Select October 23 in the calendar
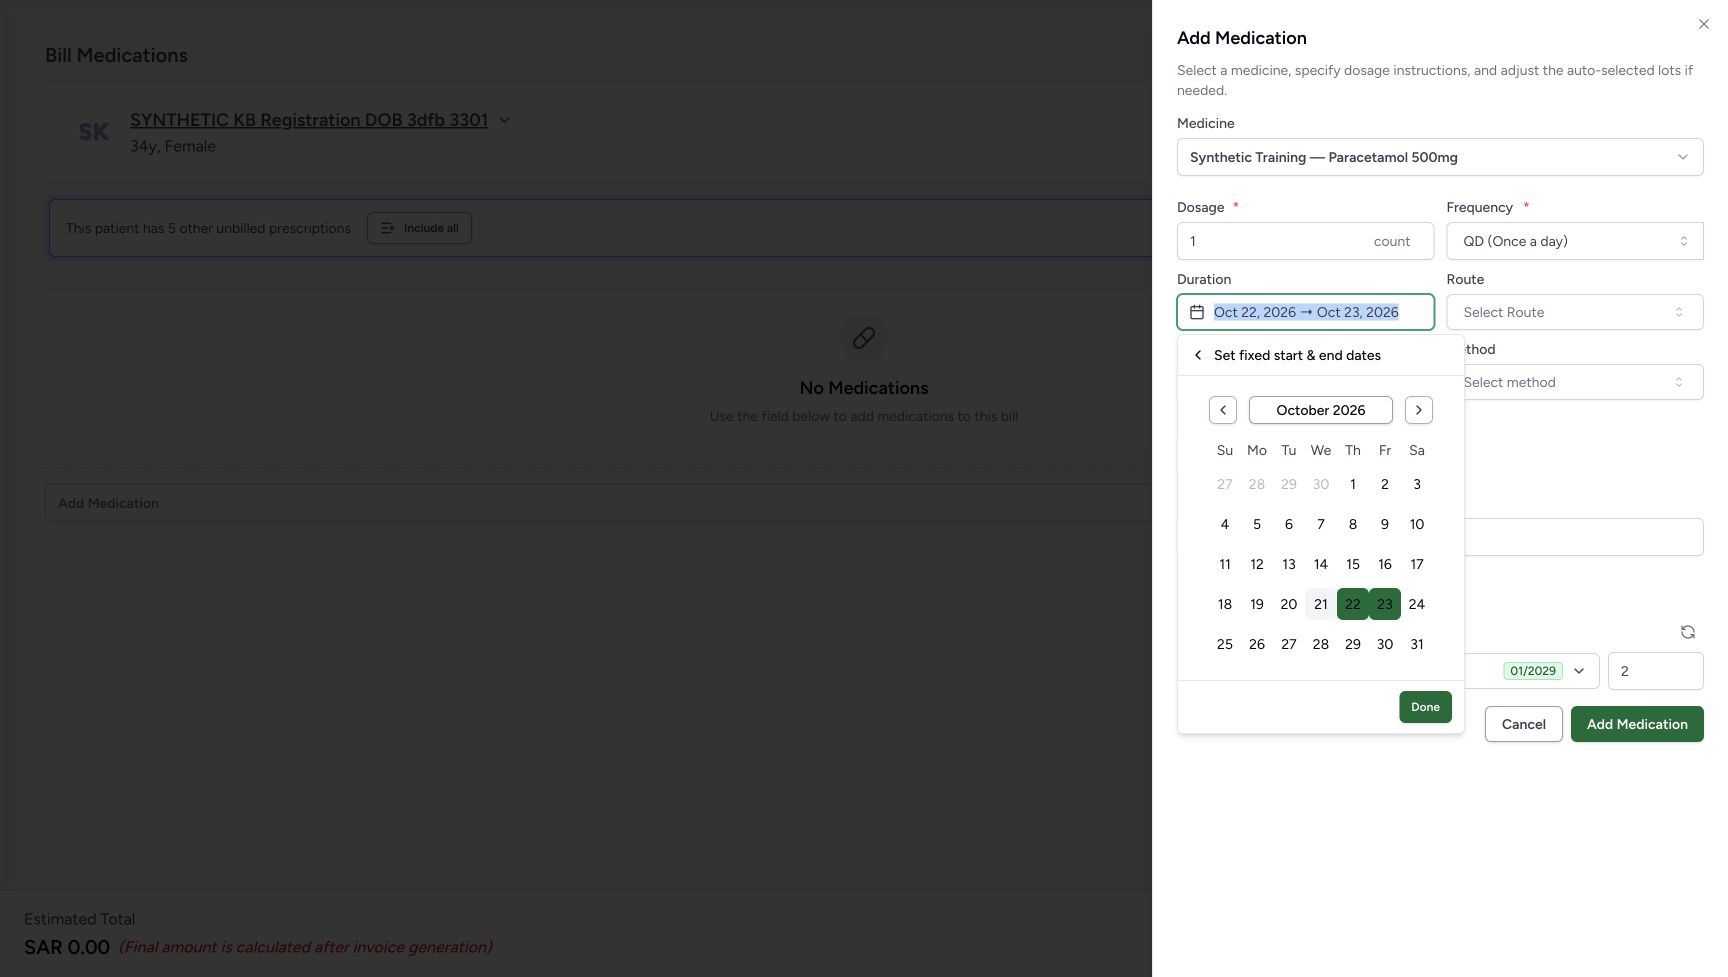The height and width of the screenshot is (977, 1728). [1385, 604]
